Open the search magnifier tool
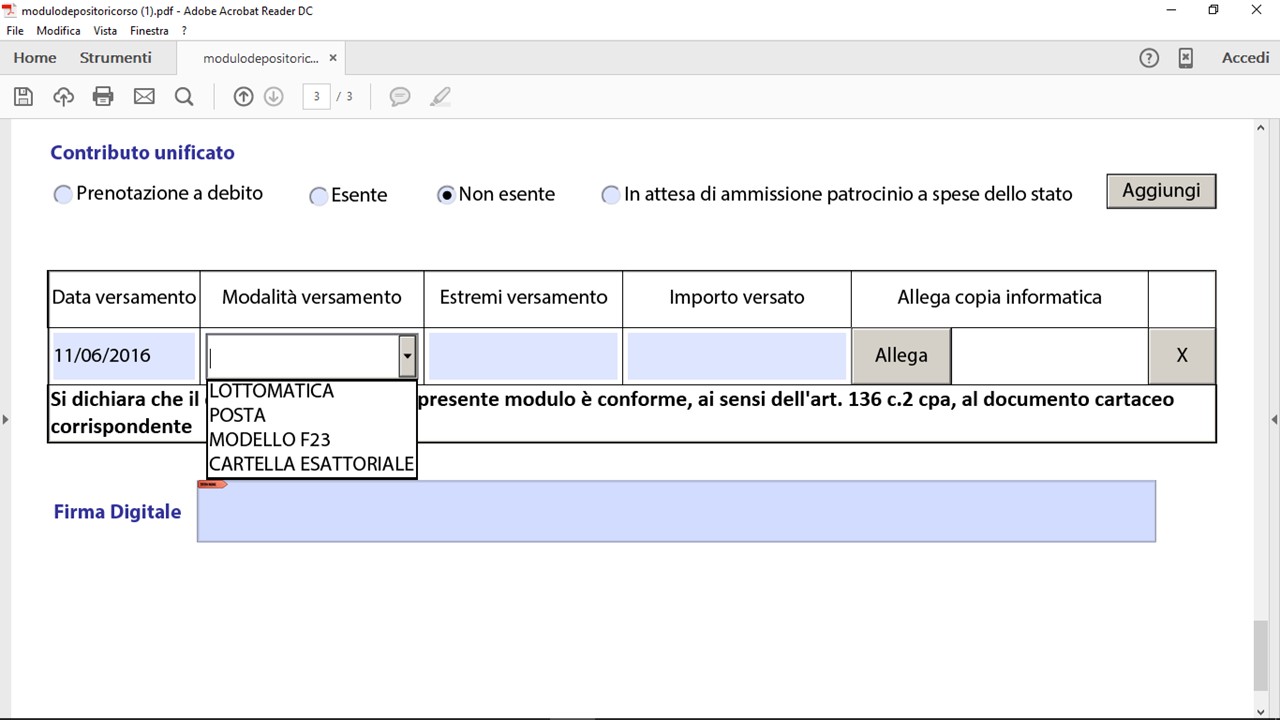 tap(184, 97)
